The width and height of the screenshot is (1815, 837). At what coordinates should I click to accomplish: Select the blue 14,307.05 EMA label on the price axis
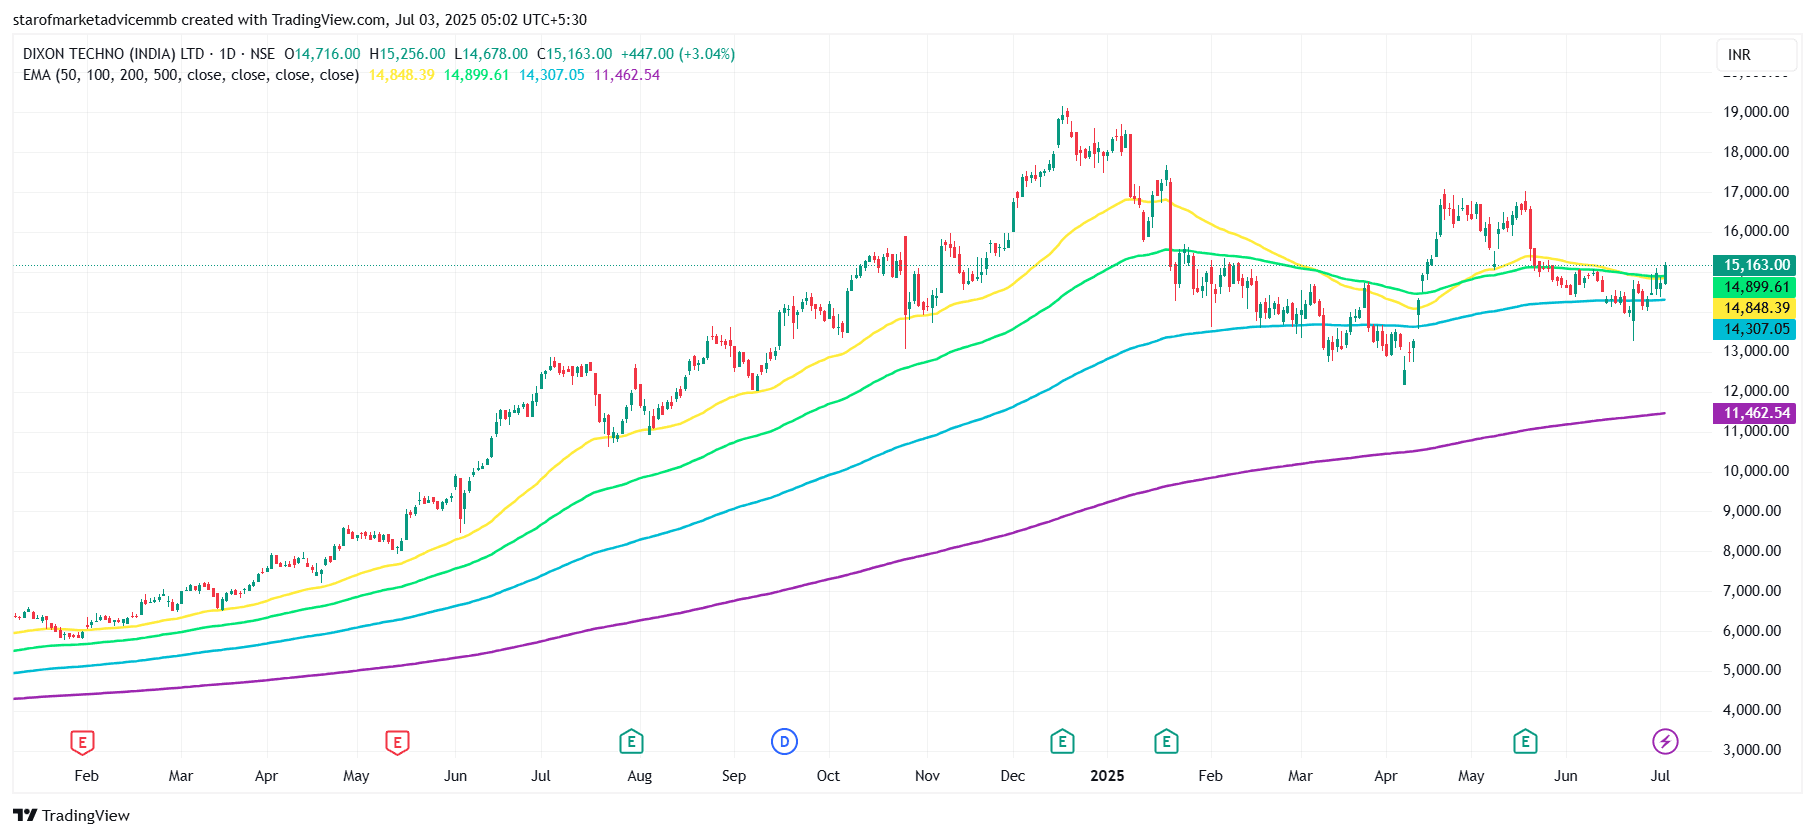(x=1755, y=329)
